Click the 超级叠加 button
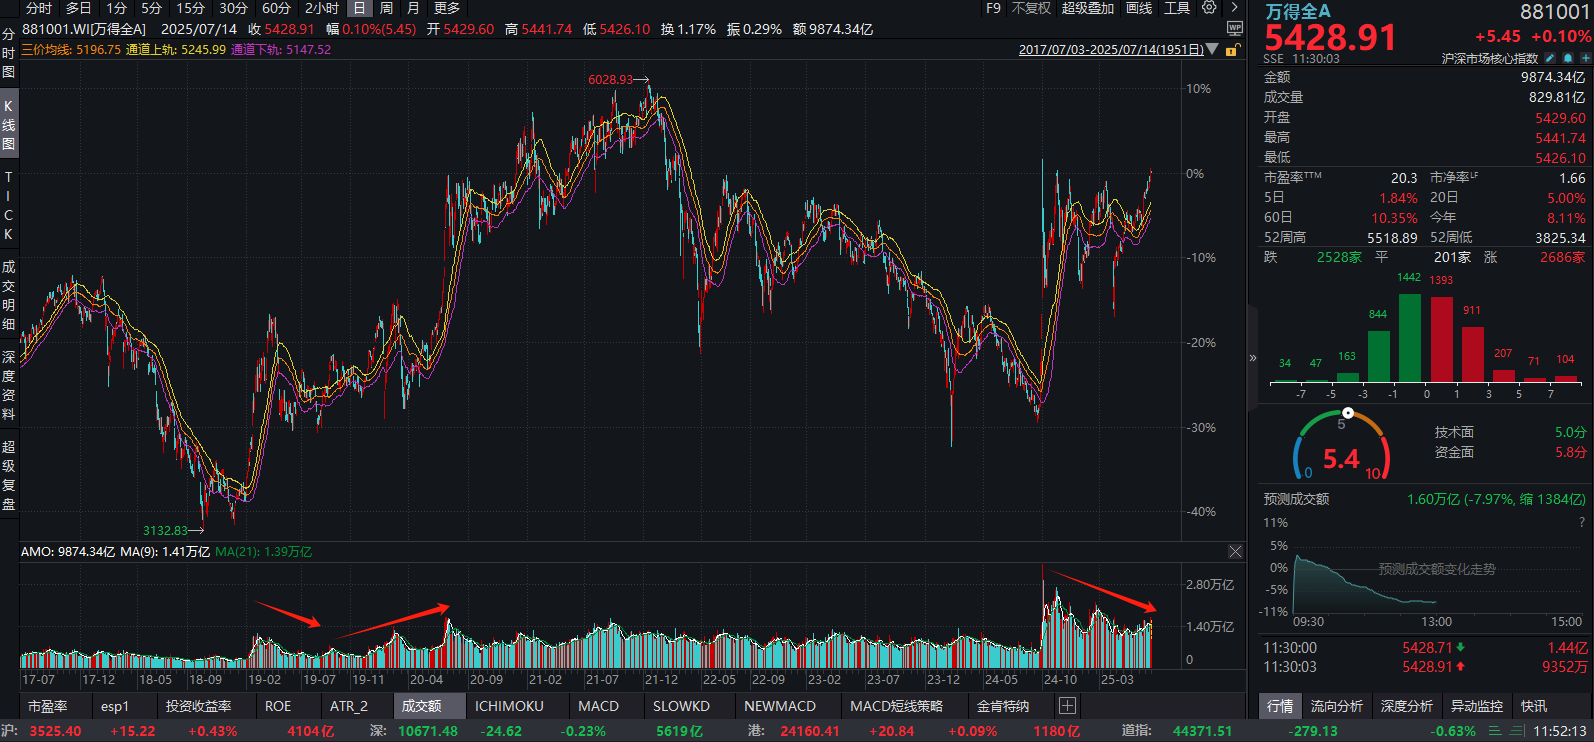Screen dimensions: 1594x742 point(1087,8)
